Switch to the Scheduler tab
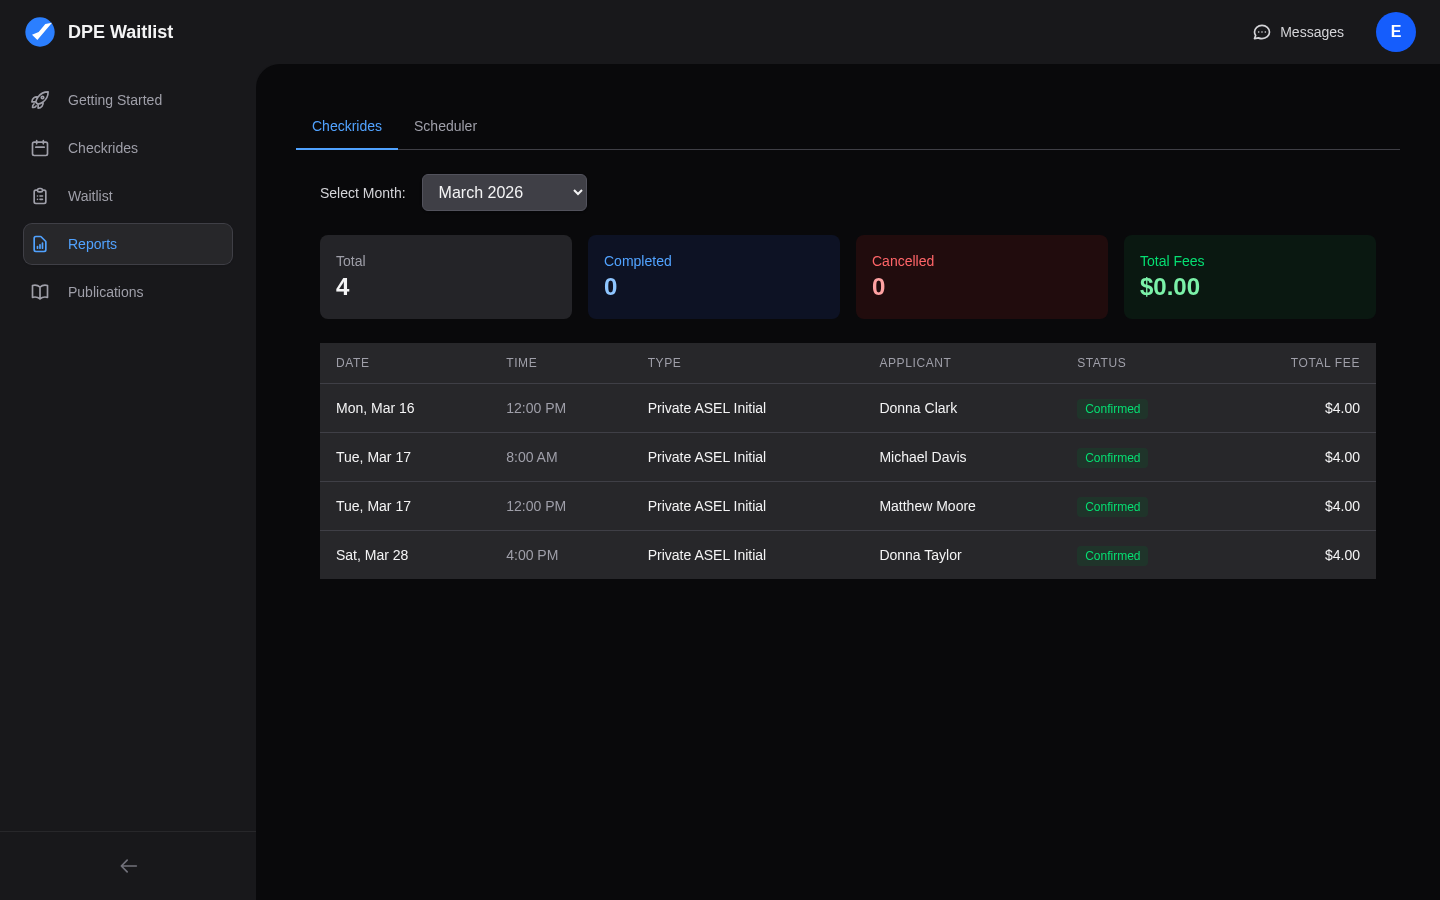 [445, 126]
